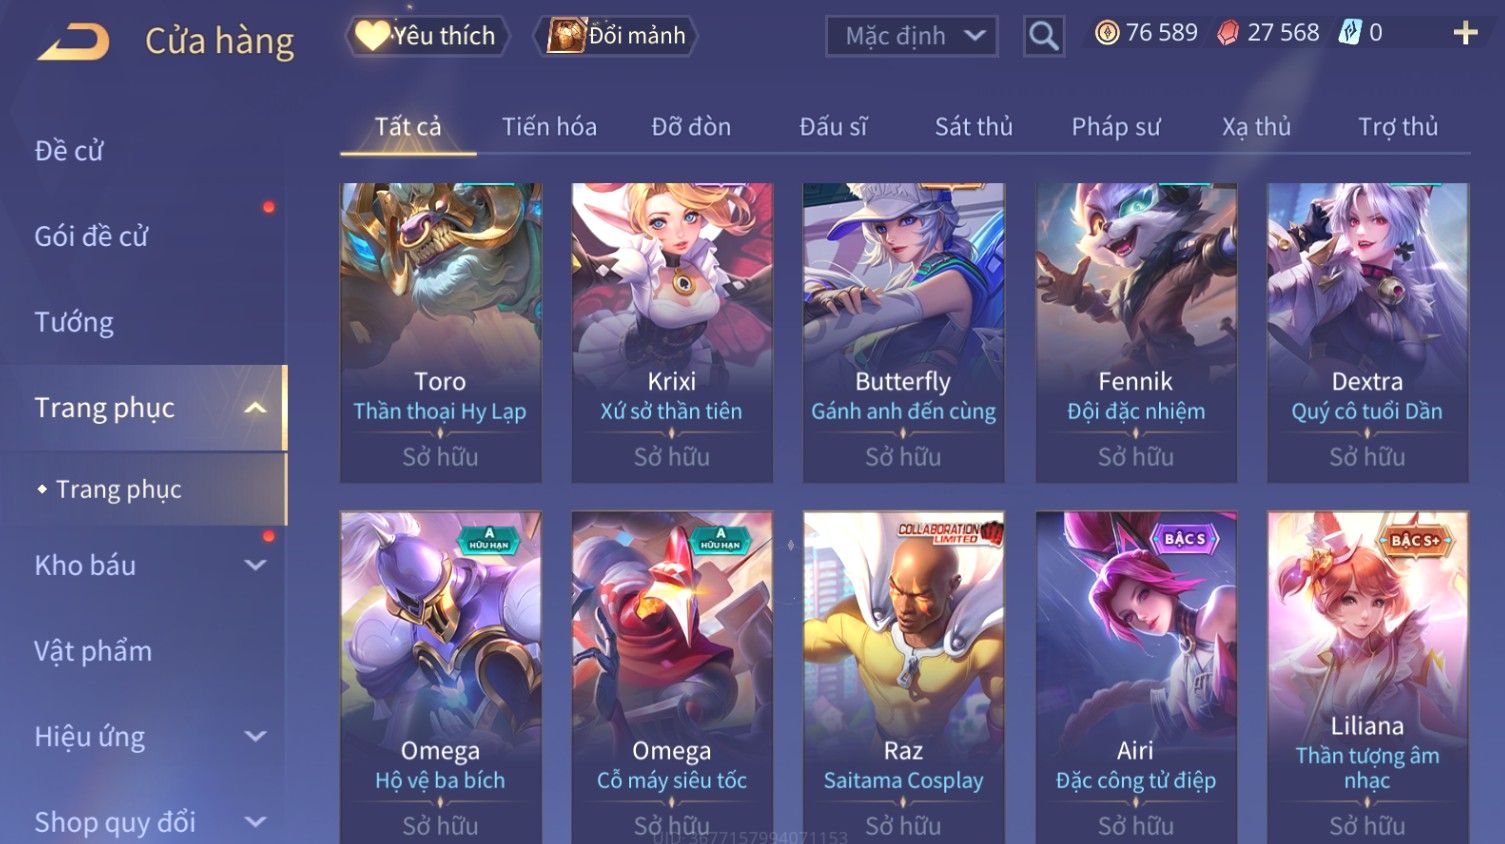Go to Tướng in the sidebar
The image size is (1505, 844).
74,322
